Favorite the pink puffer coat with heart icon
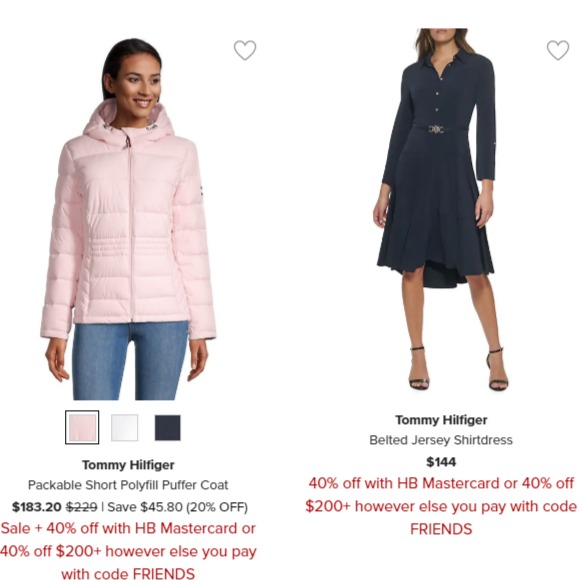 pos(245,50)
